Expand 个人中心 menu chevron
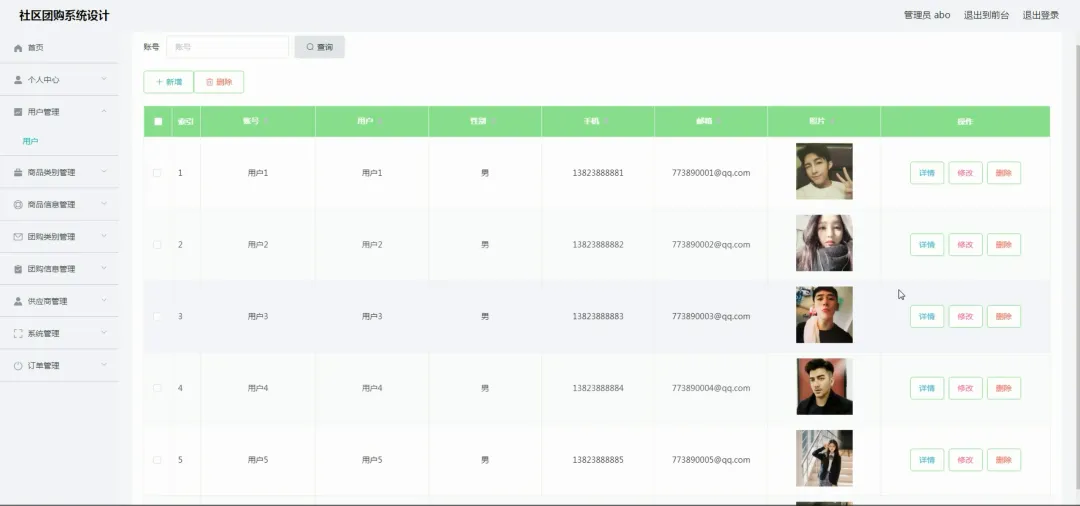Viewport: 1080px width, 506px height. (x=104, y=79)
